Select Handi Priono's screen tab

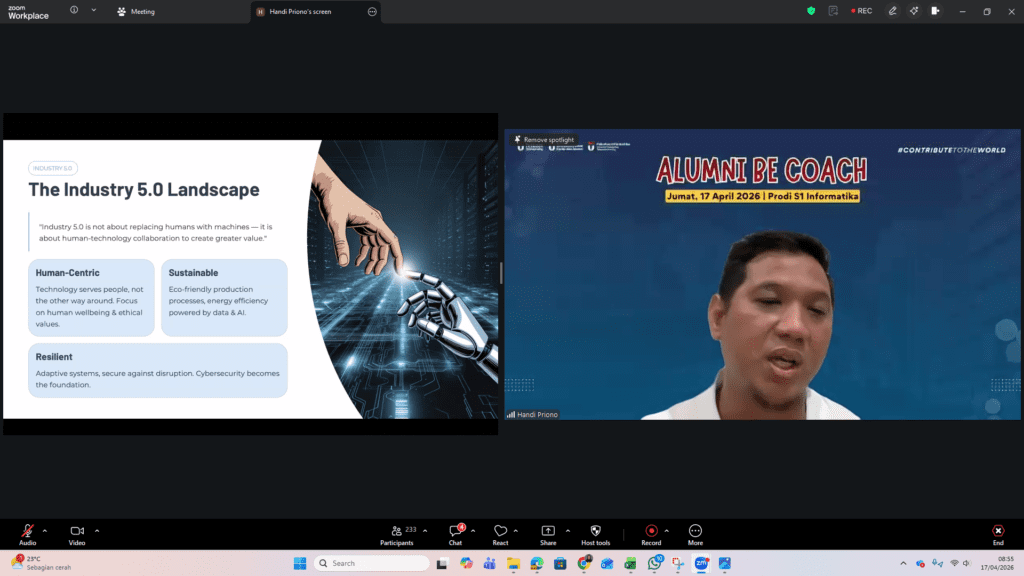coord(307,12)
